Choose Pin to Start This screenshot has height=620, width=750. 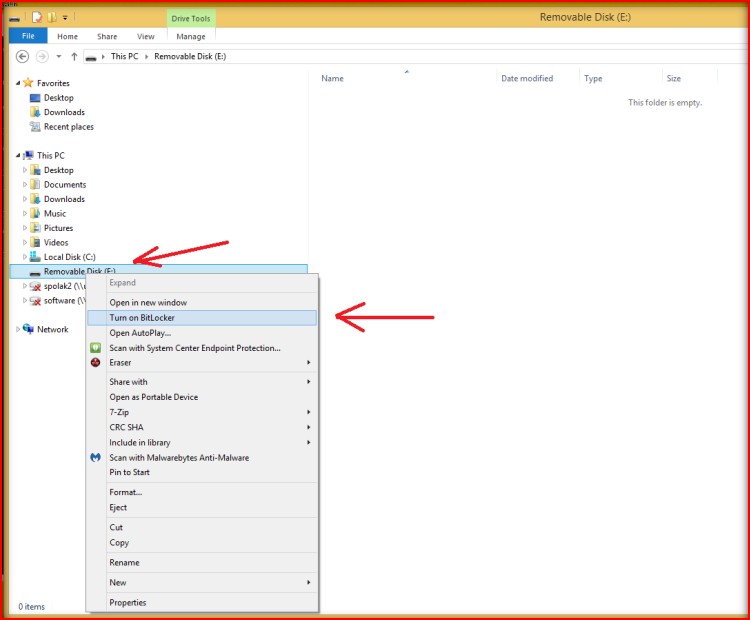[202, 472]
